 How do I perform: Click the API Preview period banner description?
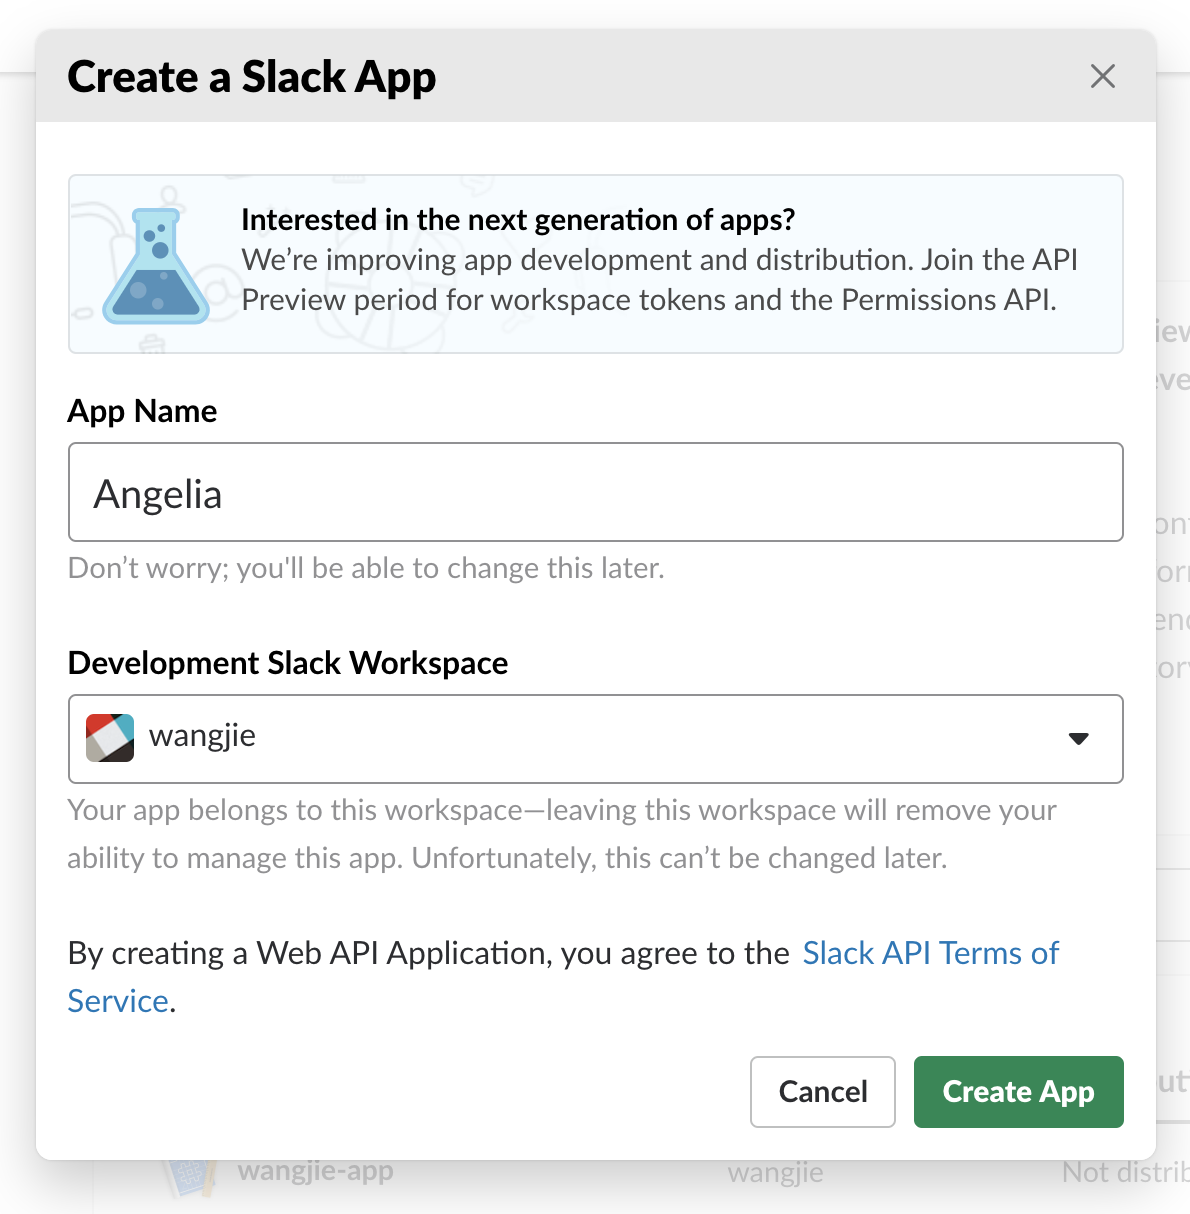tap(658, 280)
